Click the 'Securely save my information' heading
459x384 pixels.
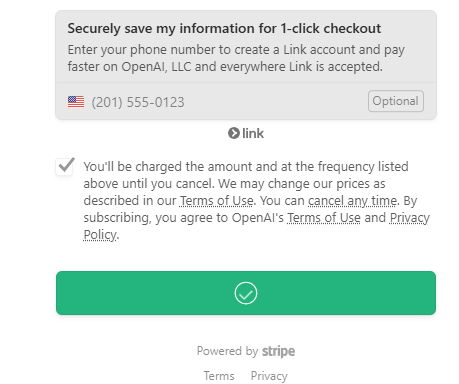click(224, 28)
